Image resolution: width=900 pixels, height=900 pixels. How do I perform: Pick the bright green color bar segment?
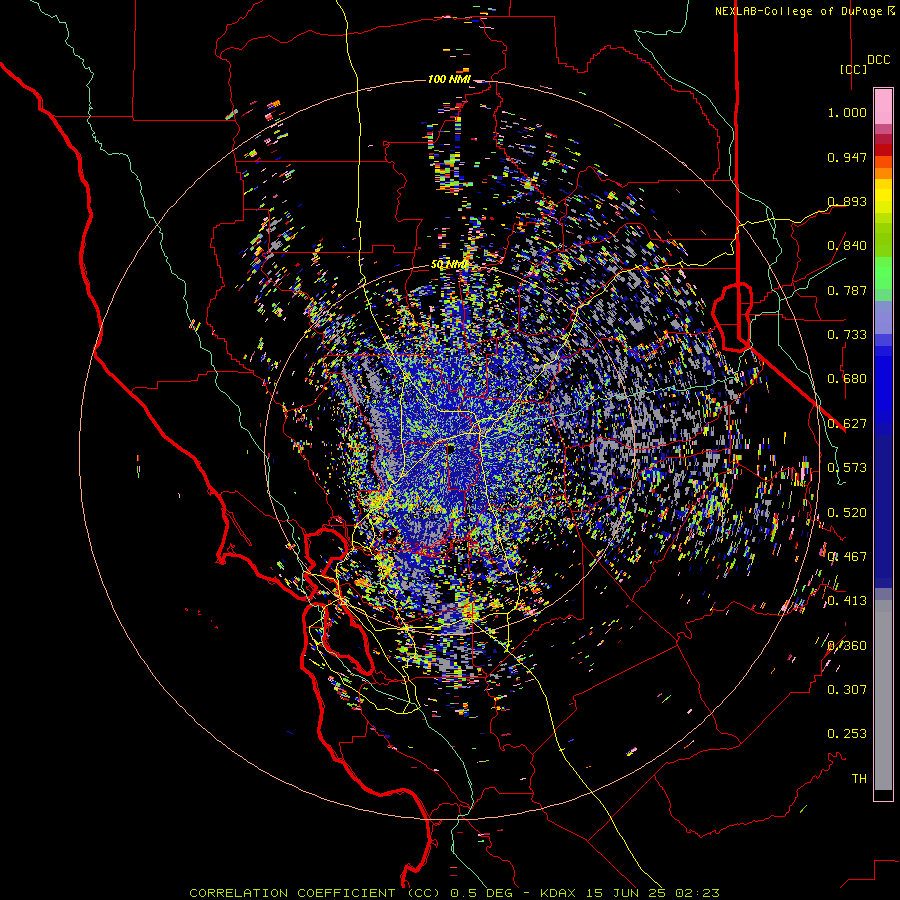(x=883, y=273)
